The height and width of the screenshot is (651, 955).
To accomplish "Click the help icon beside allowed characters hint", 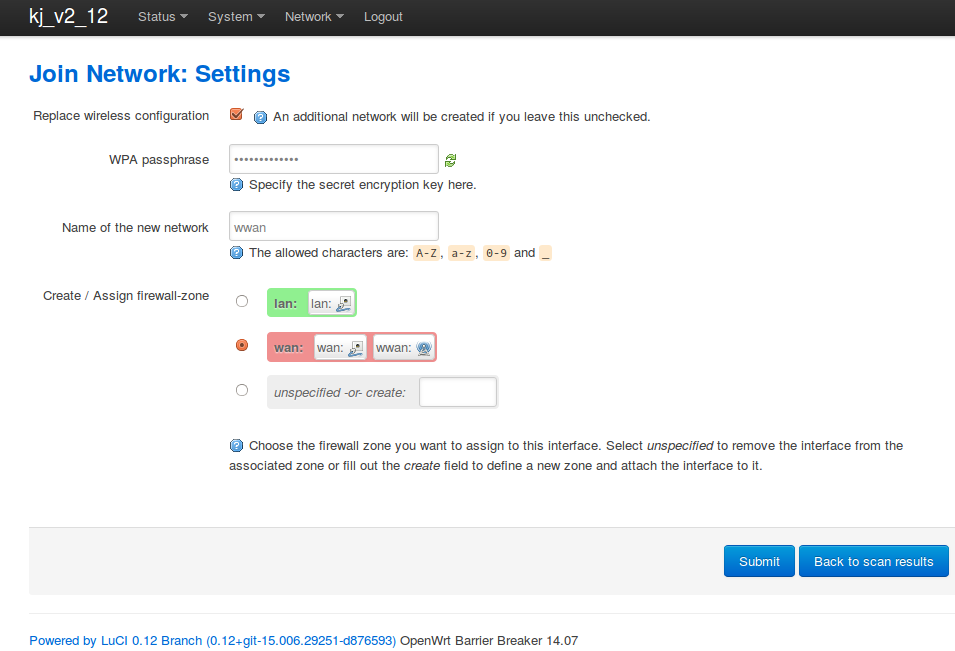I will pyautogui.click(x=237, y=253).
